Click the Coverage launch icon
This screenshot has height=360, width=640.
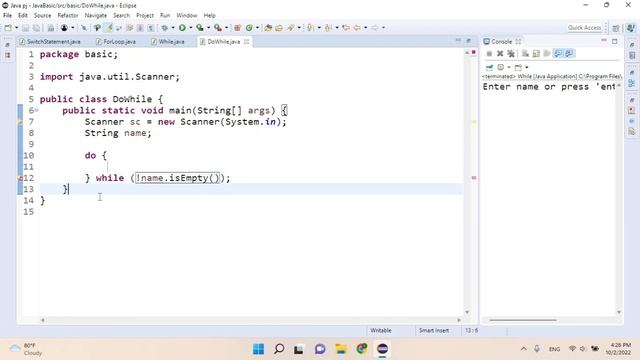[x=200, y=28]
